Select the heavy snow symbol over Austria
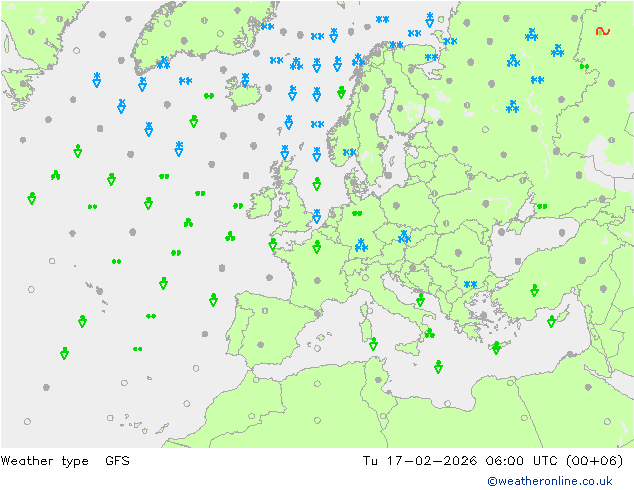This screenshot has width=634, height=490. pos(404,237)
